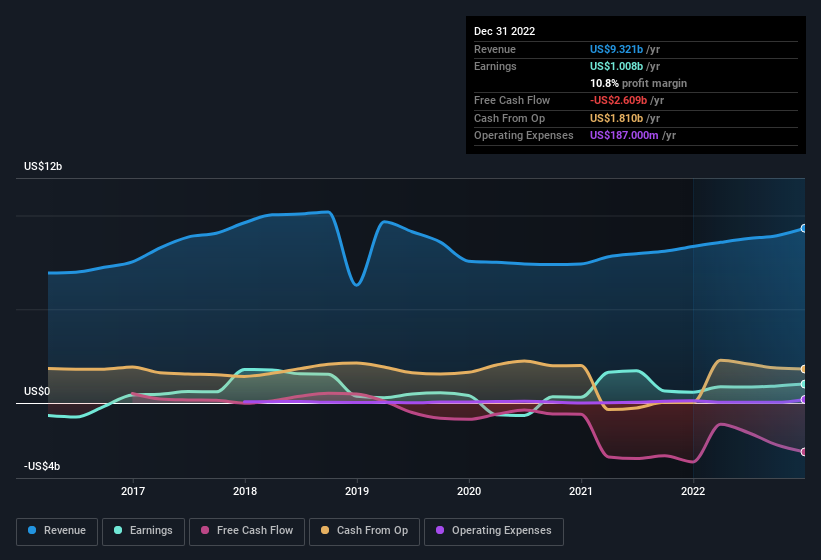Click the Earnings label in tooltip
The image size is (821, 560).
click(x=495, y=66)
